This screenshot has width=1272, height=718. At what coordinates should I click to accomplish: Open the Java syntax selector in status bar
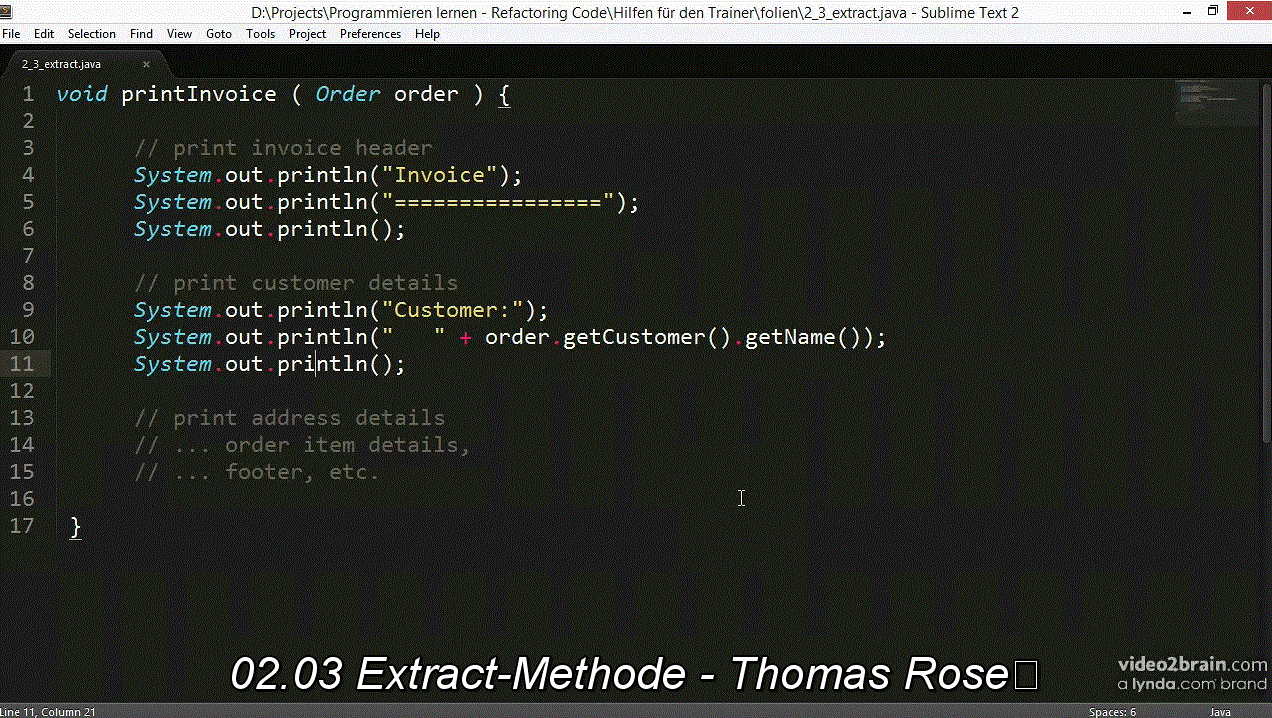(1220, 712)
